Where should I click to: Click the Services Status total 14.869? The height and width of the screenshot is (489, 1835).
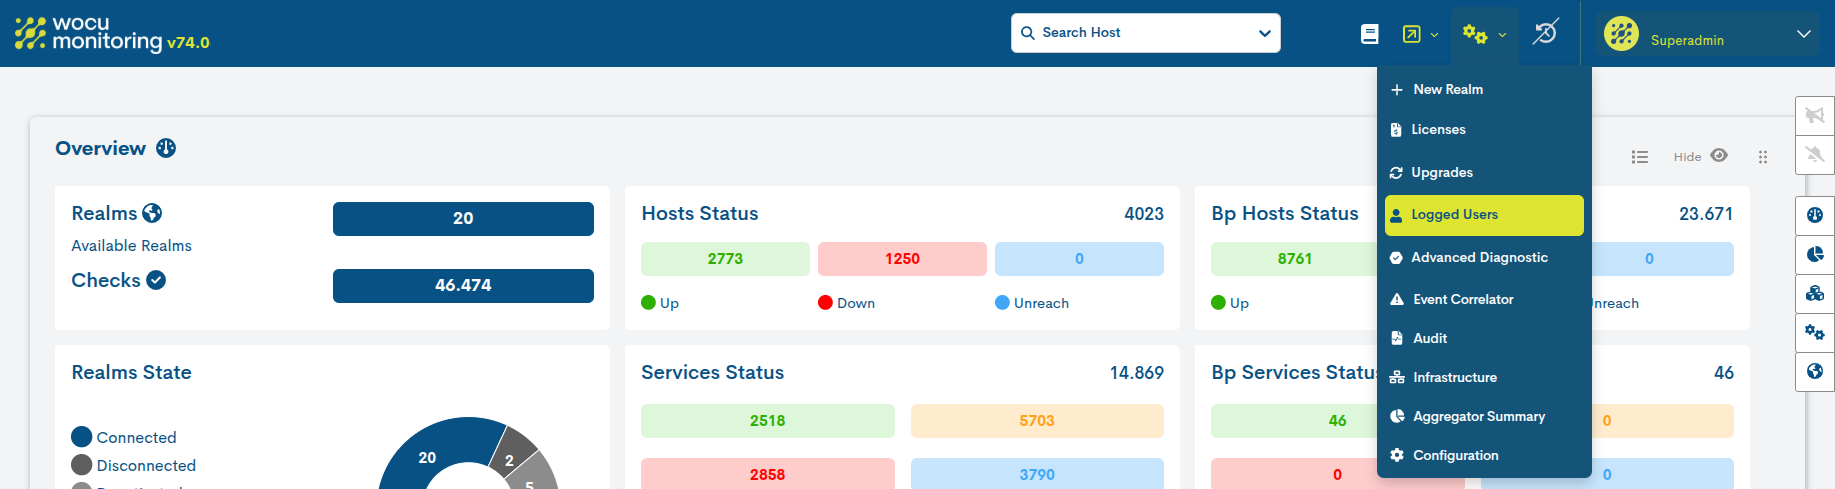[x=1137, y=373]
